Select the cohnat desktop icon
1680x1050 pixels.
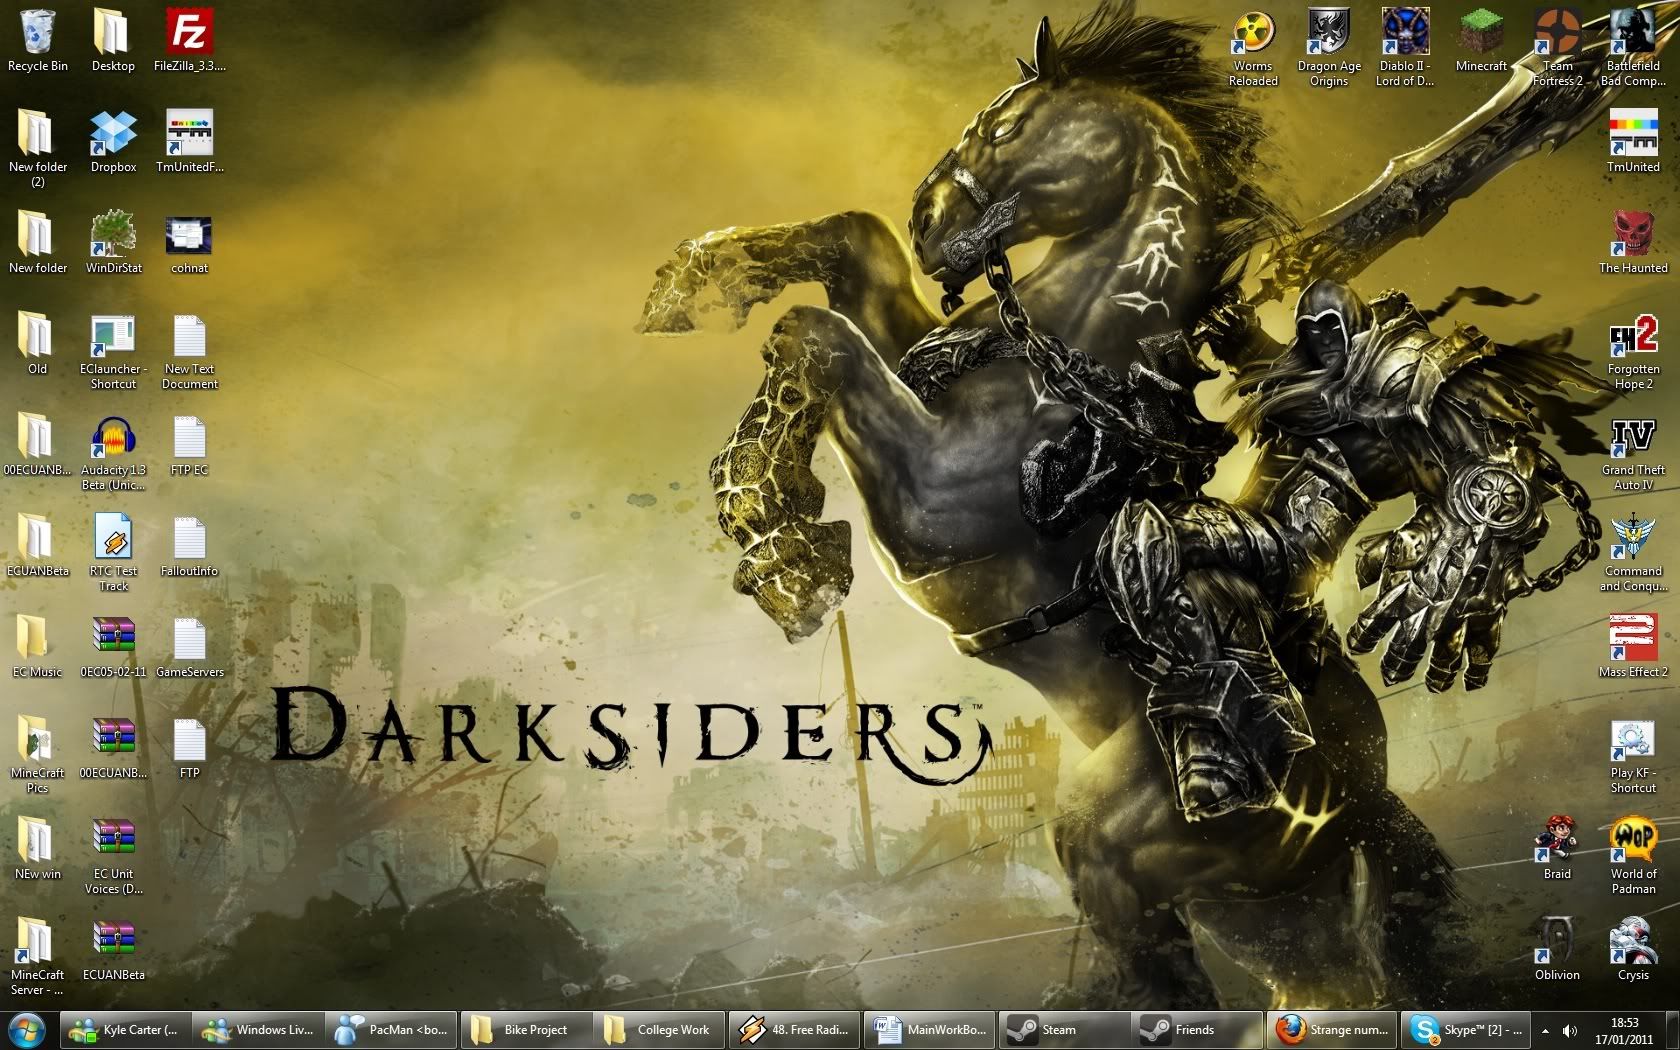click(x=189, y=242)
